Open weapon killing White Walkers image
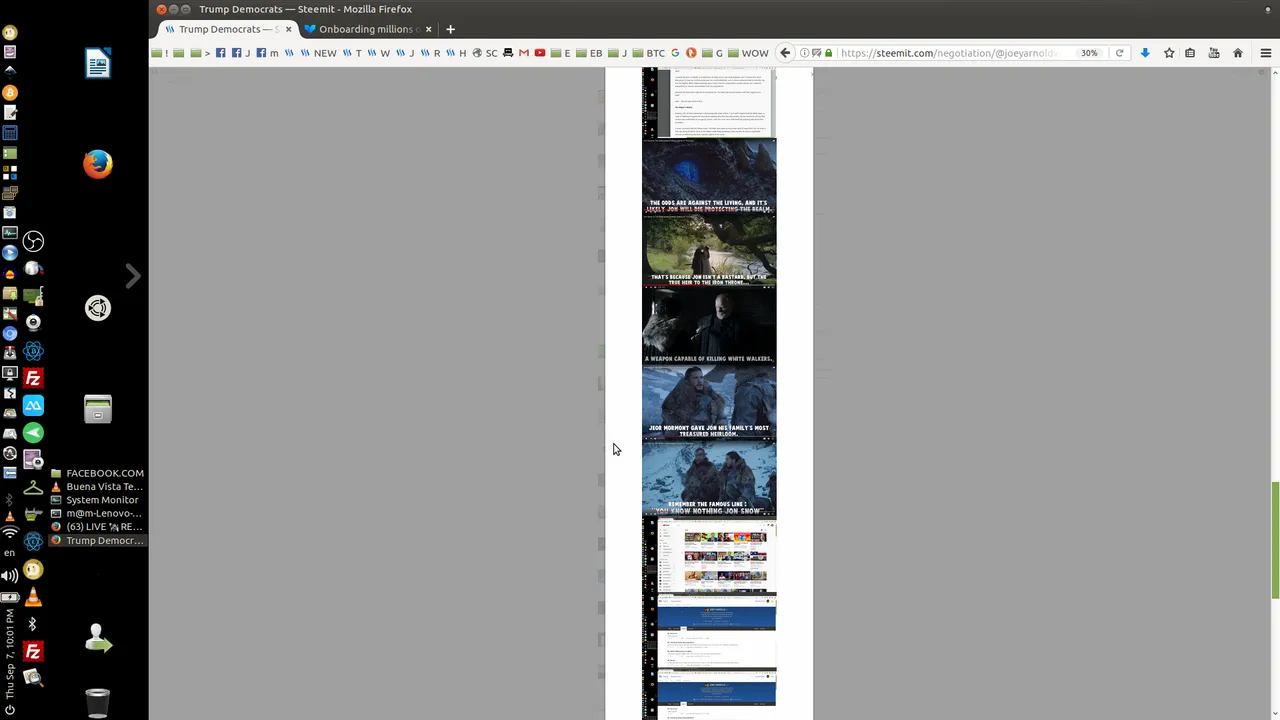The height and width of the screenshot is (720, 1280). 709,327
